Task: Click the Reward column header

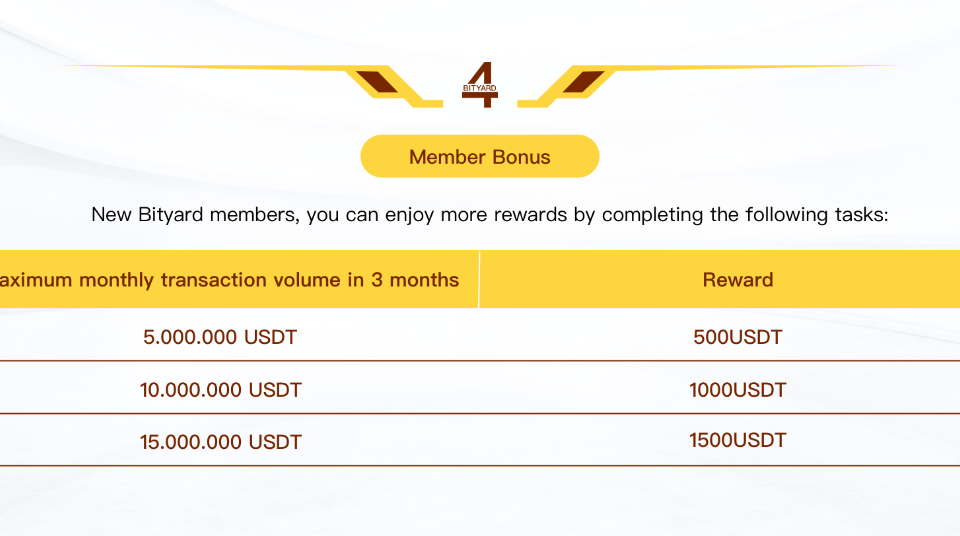Action: tap(738, 280)
